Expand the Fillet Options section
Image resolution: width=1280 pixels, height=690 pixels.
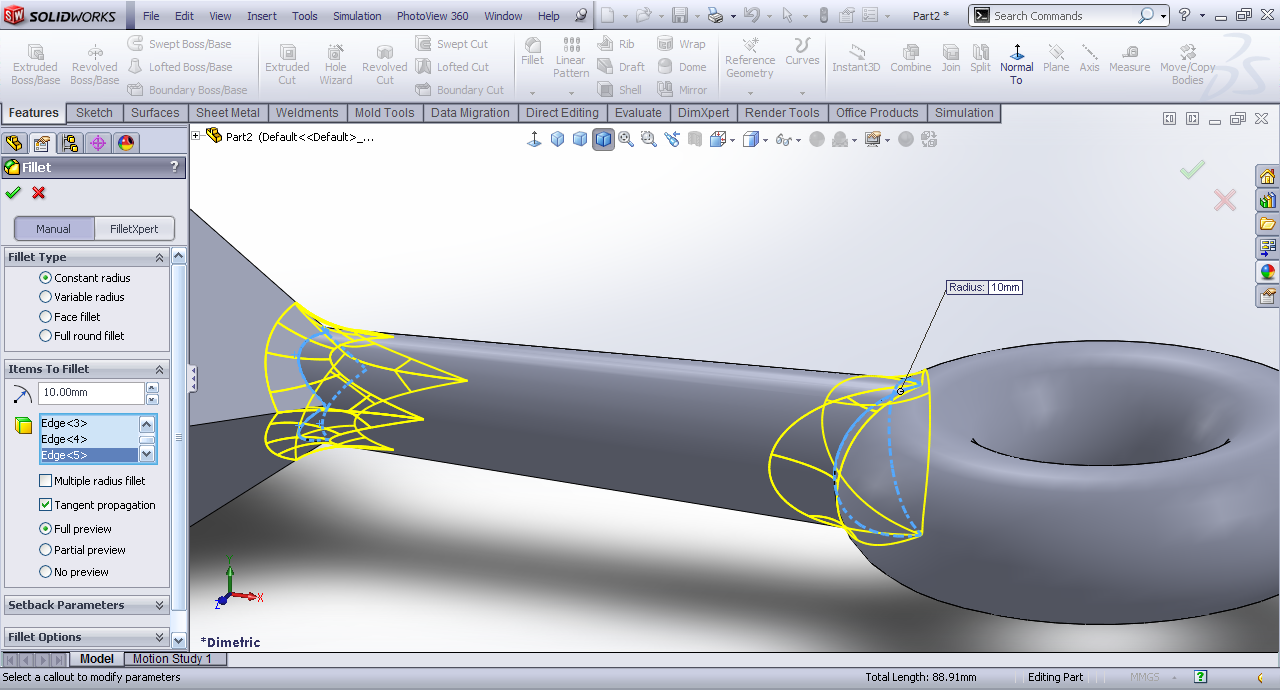(x=160, y=637)
